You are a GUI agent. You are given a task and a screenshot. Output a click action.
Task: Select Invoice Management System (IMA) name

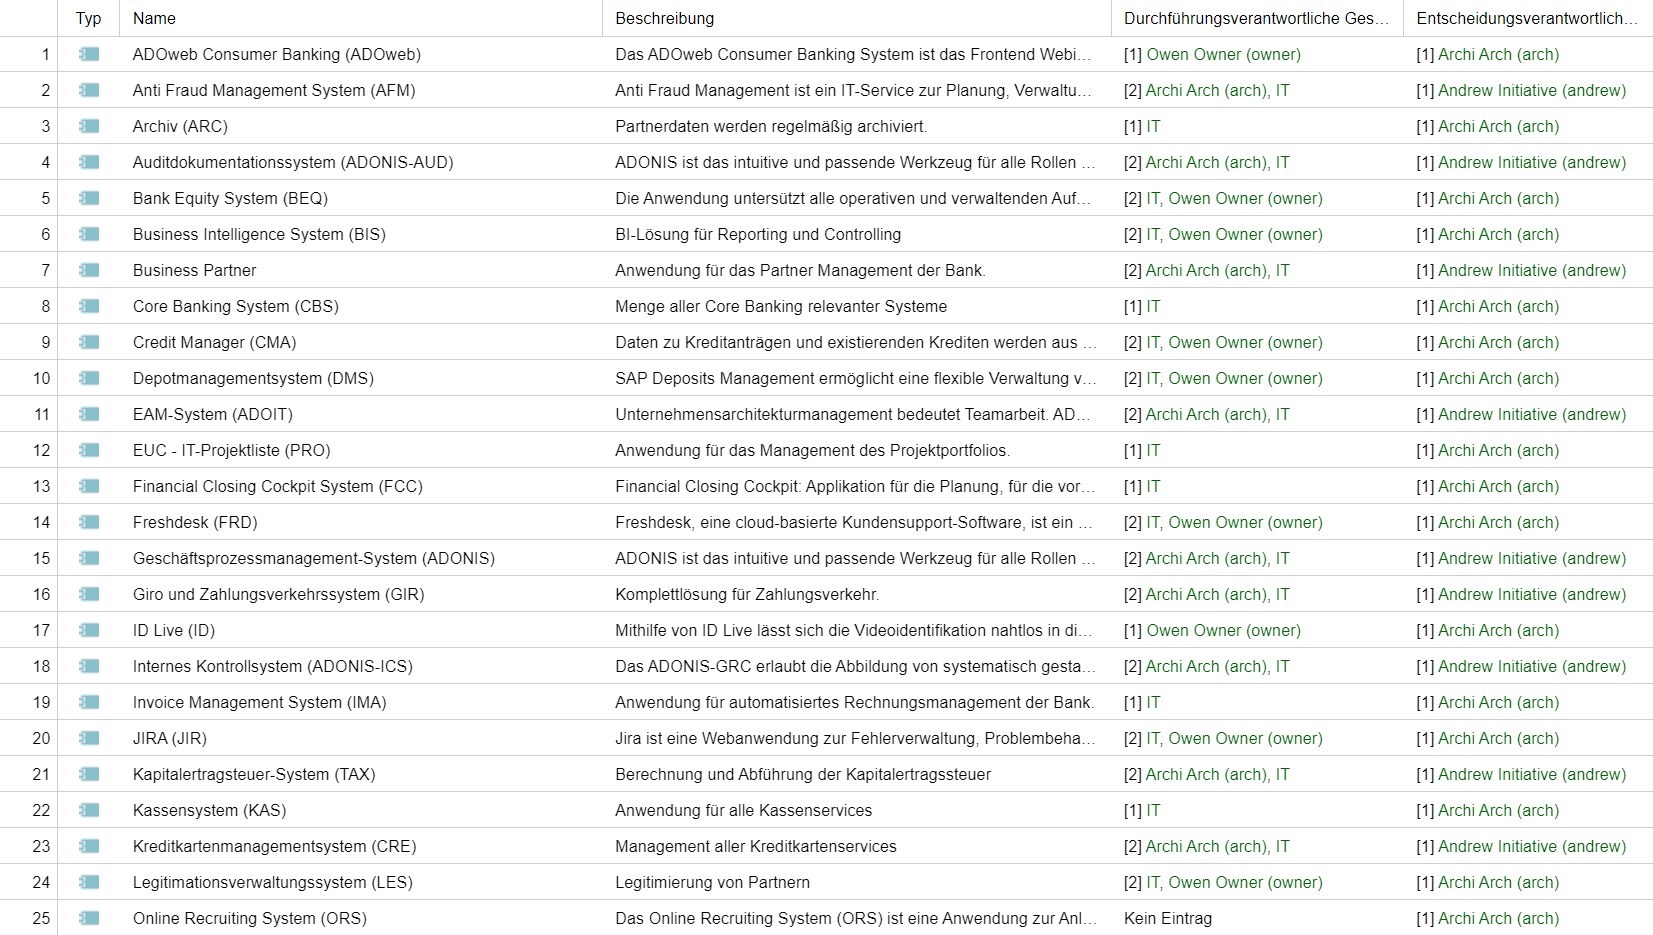tap(260, 702)
